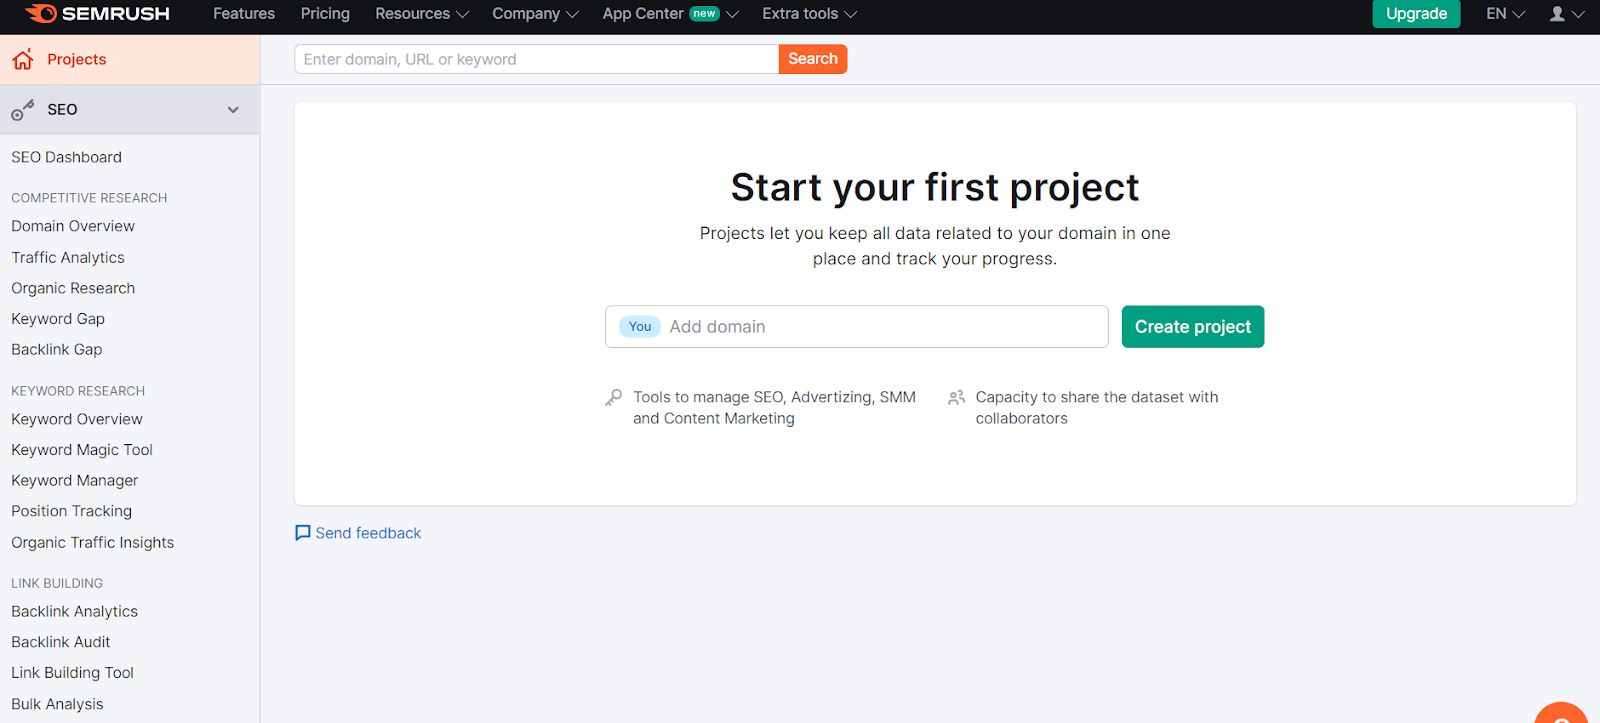
Task: Open the EN language selector
Action: [x=1505, y=14]
